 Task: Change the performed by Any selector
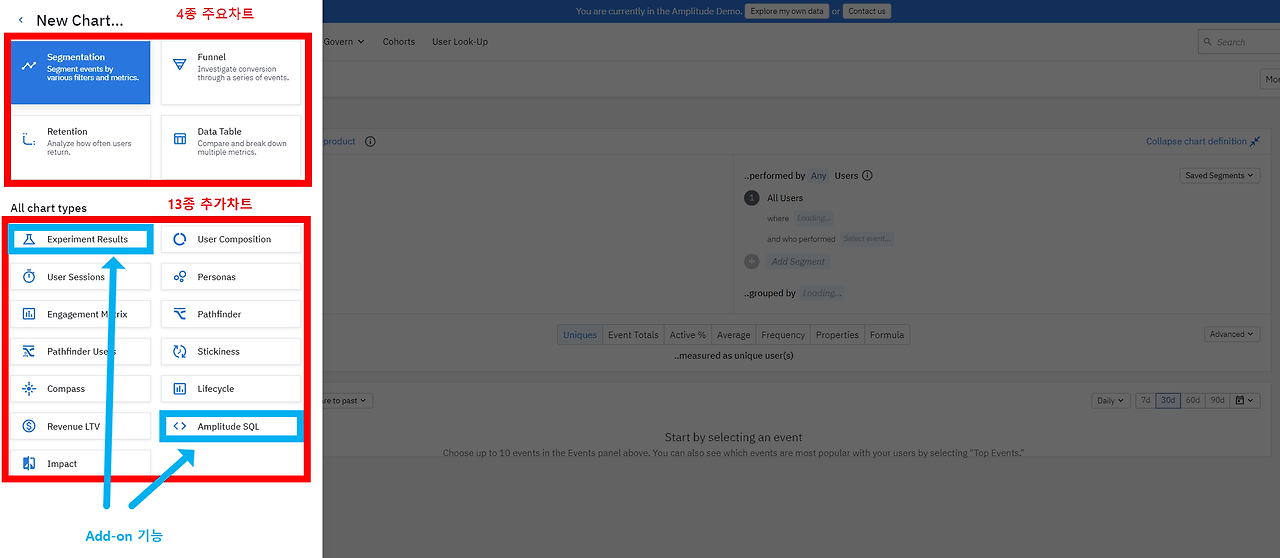(819, 175)
